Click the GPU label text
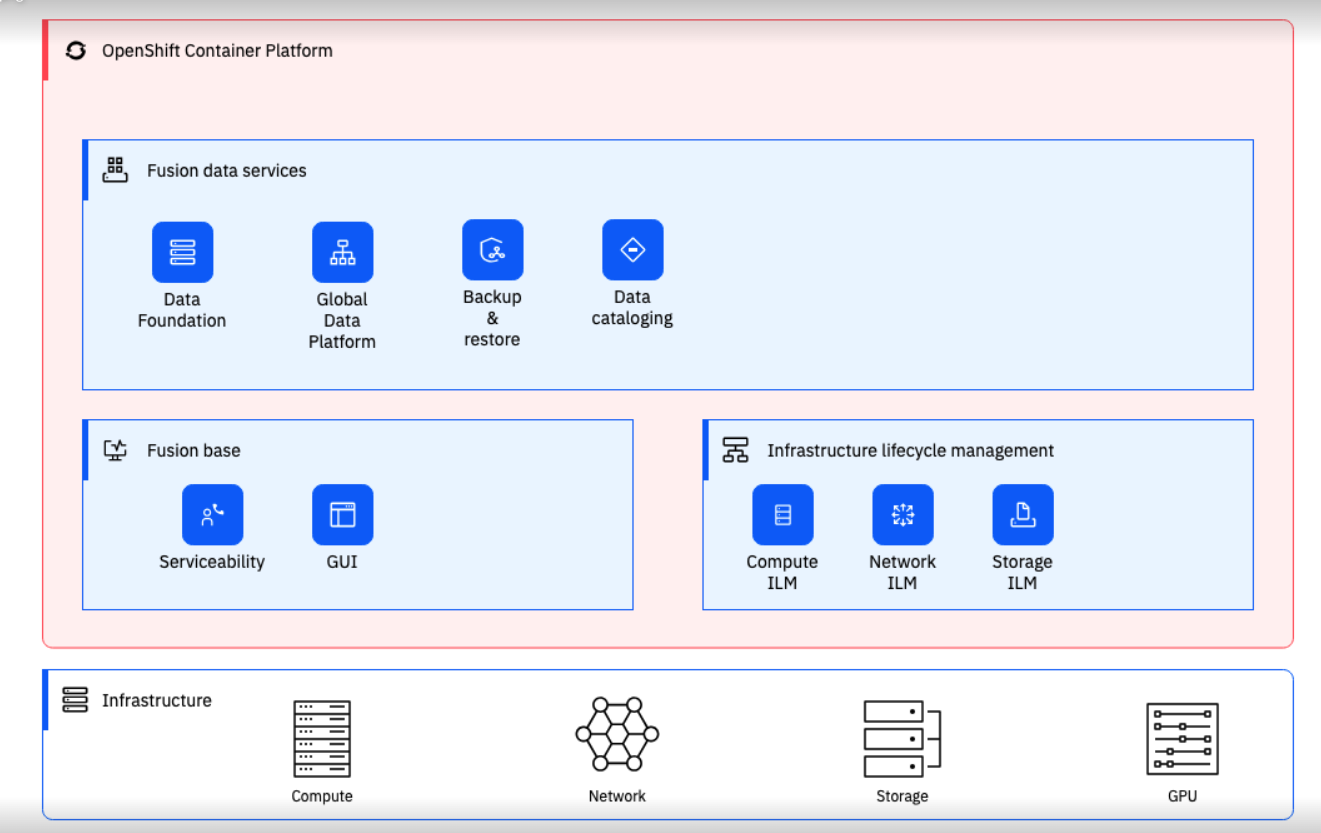This screenshot has width=1321, height=833. (1182, 797)
